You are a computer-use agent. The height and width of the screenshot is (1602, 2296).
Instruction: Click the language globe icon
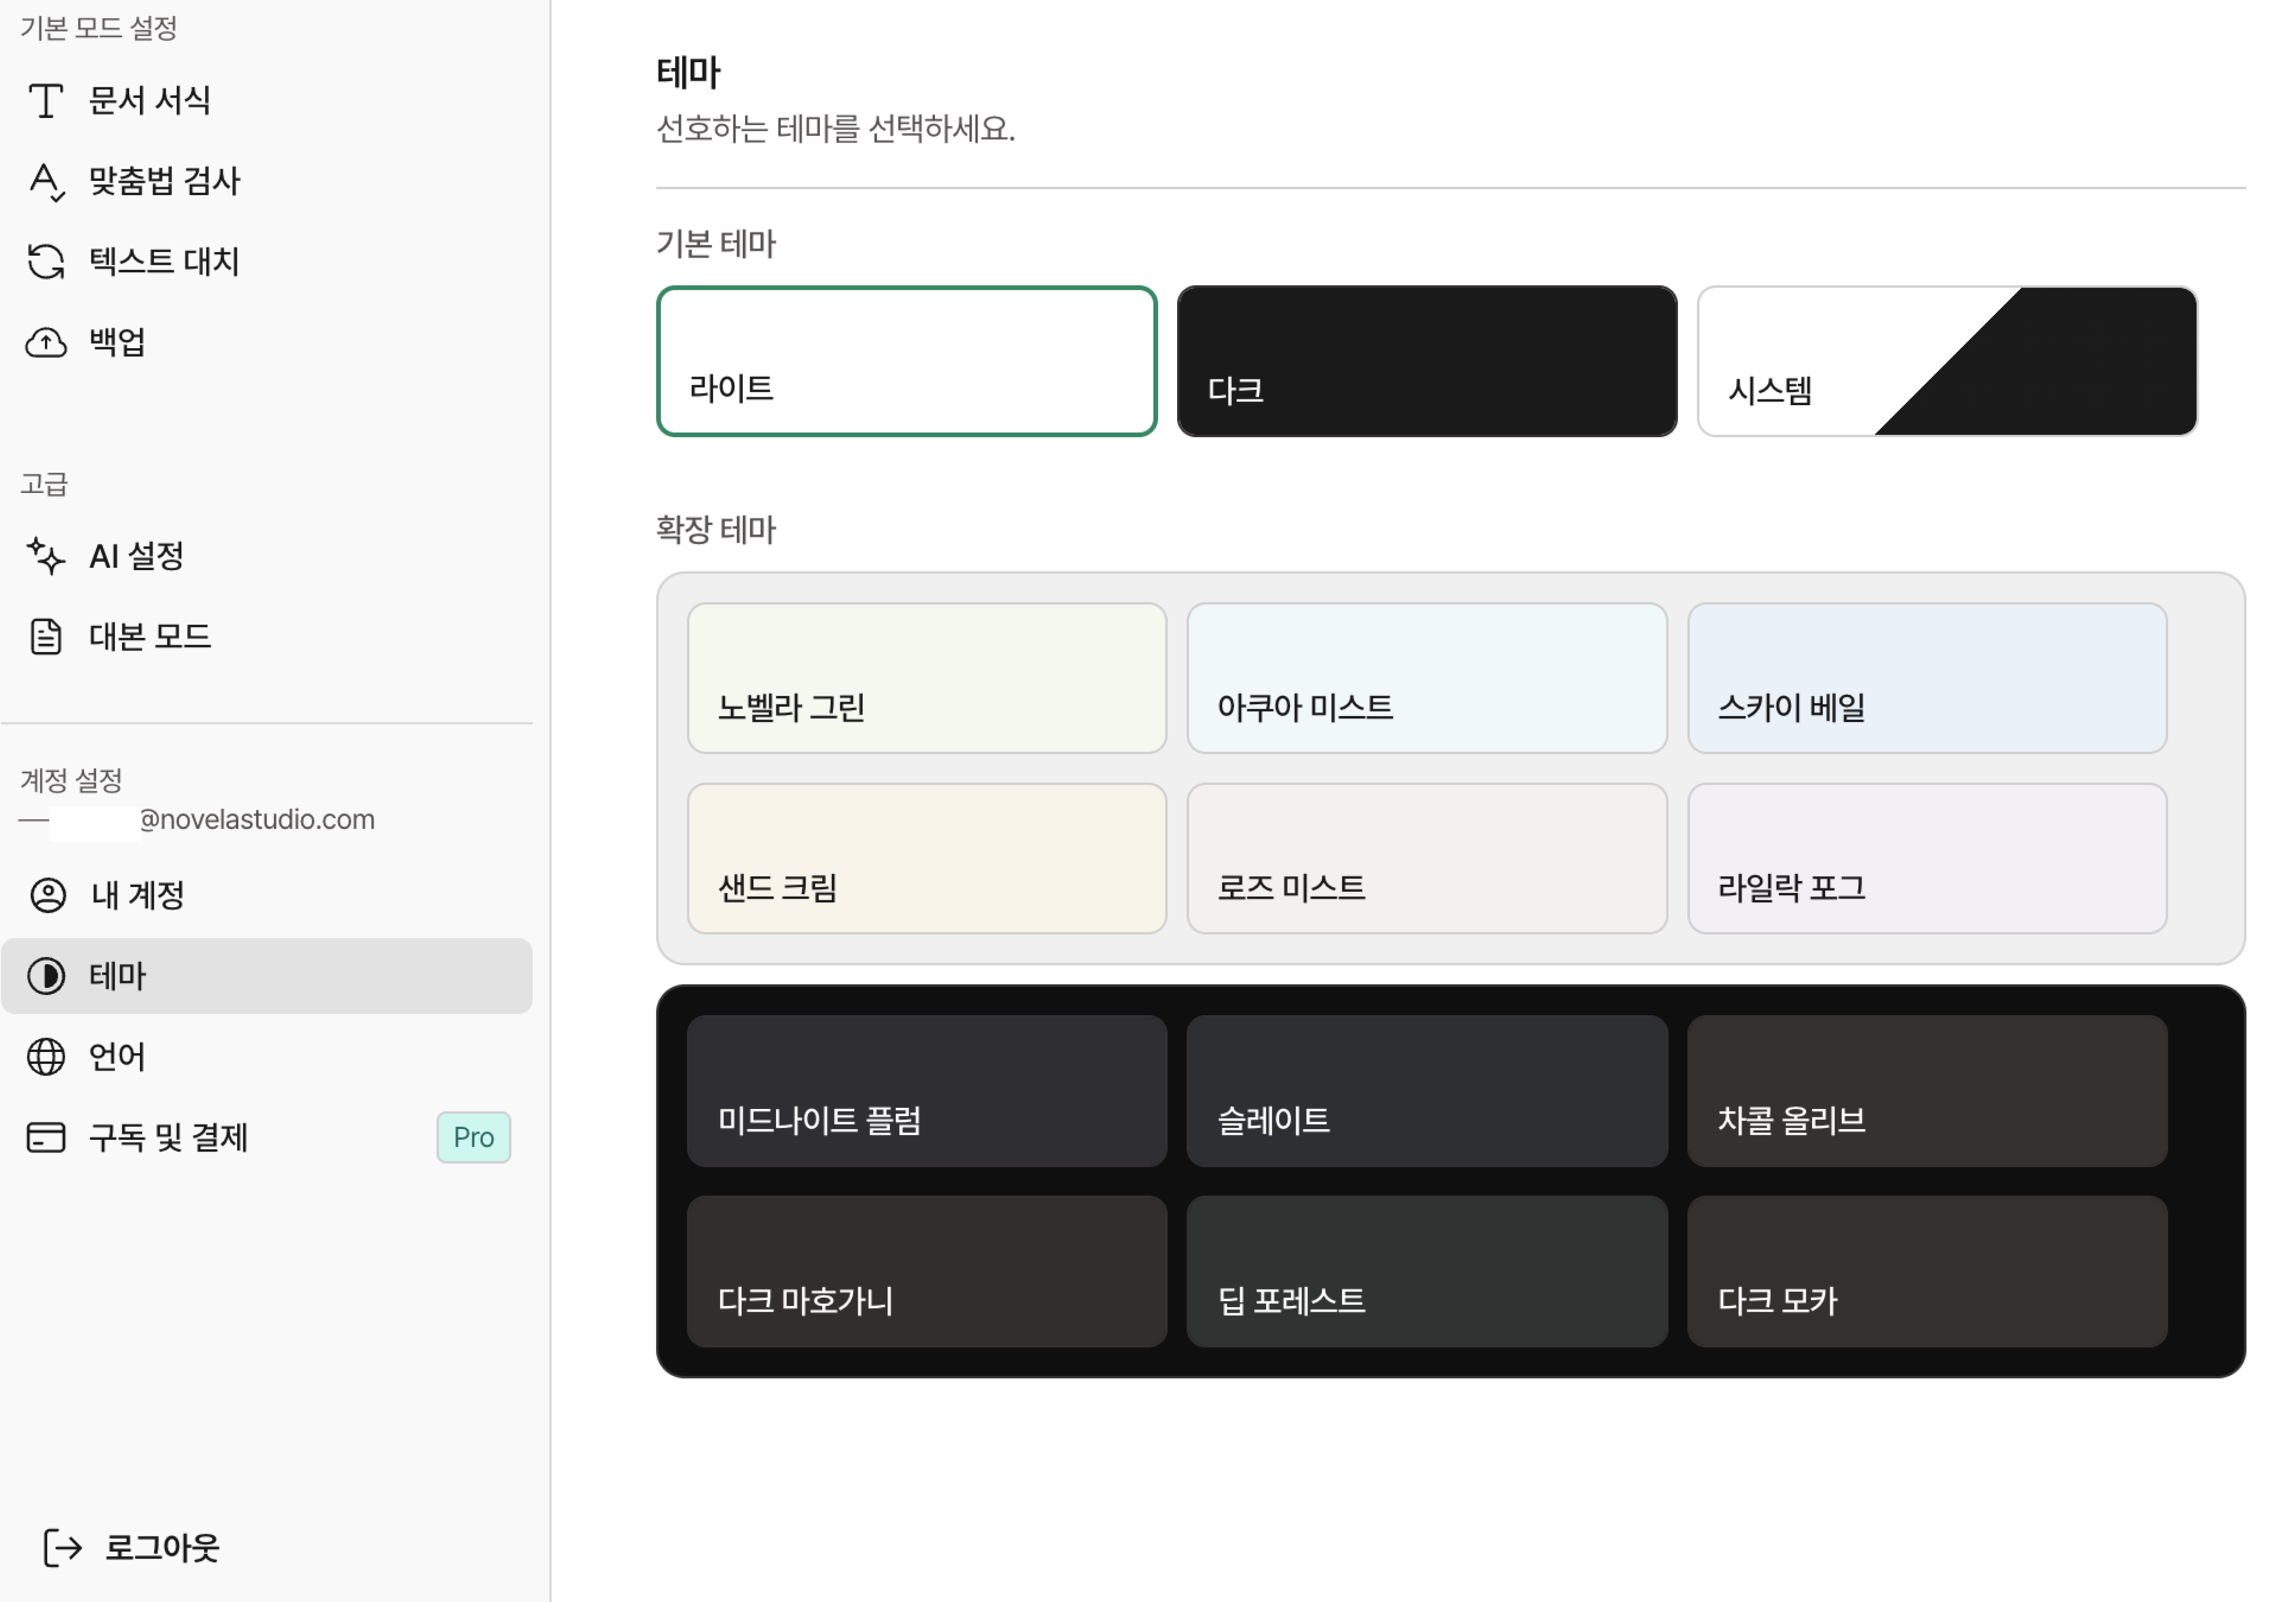coord(46,1057)
